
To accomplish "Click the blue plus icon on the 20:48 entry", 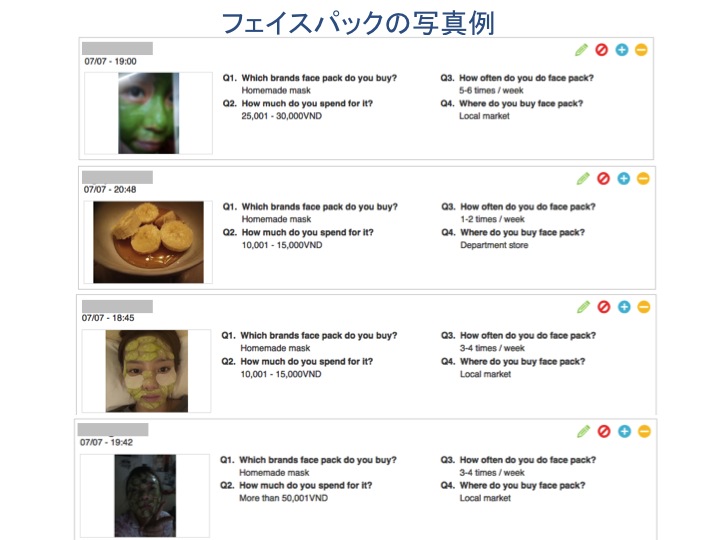I will tap(624, 179).
